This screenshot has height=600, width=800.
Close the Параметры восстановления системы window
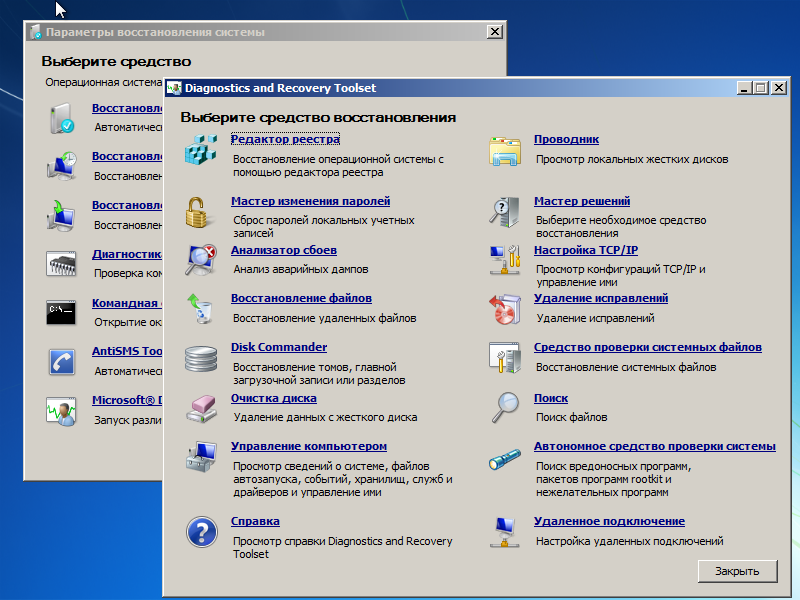[x=494, y=32]
